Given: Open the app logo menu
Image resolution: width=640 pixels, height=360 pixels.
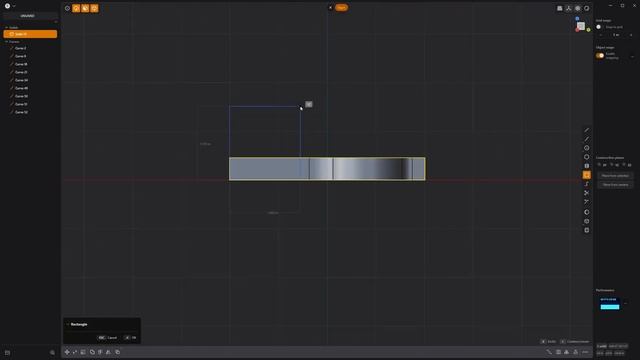Looking at the screenshot, I should (7, 6).
